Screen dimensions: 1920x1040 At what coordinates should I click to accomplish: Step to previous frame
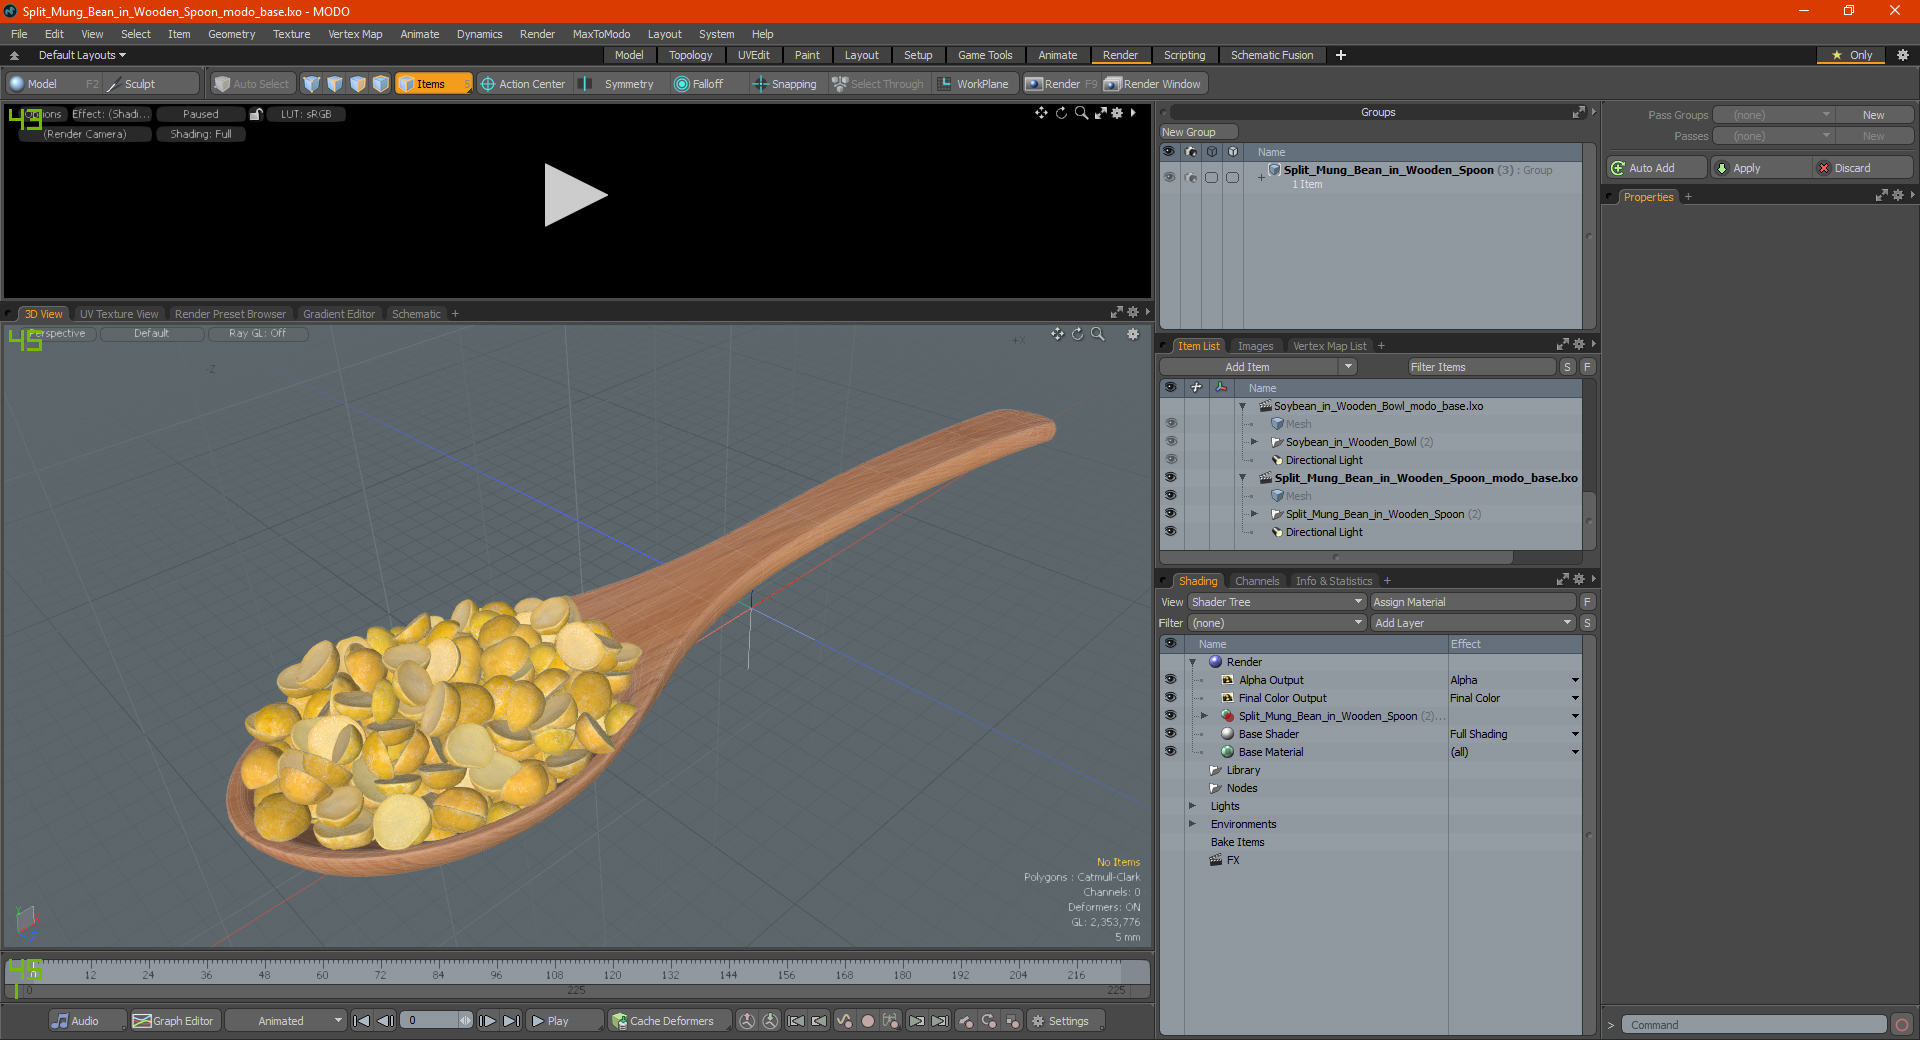click(385, 1021)
